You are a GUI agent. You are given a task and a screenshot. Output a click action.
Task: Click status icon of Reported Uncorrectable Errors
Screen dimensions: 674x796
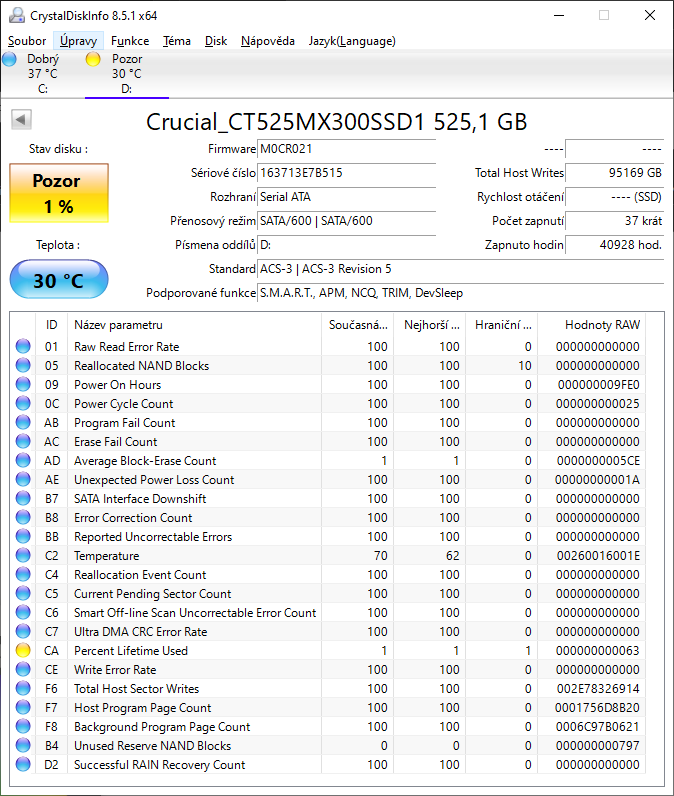[x=23, y=536]
